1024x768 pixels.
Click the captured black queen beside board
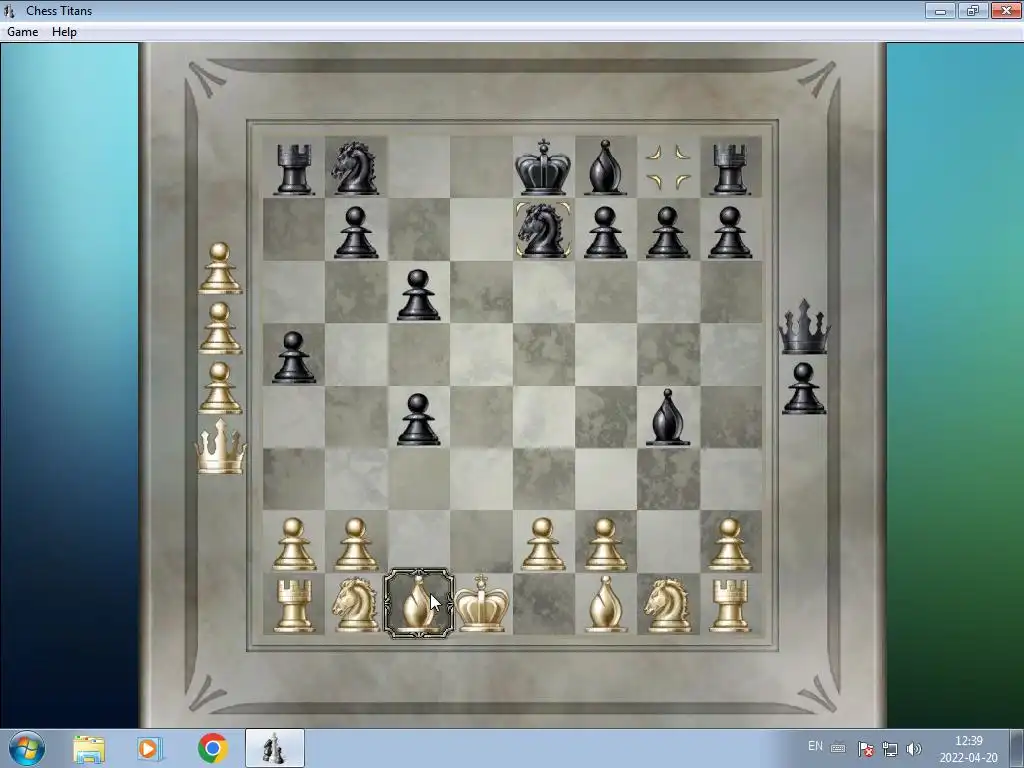pyautogui.click(x=804, y=327)
